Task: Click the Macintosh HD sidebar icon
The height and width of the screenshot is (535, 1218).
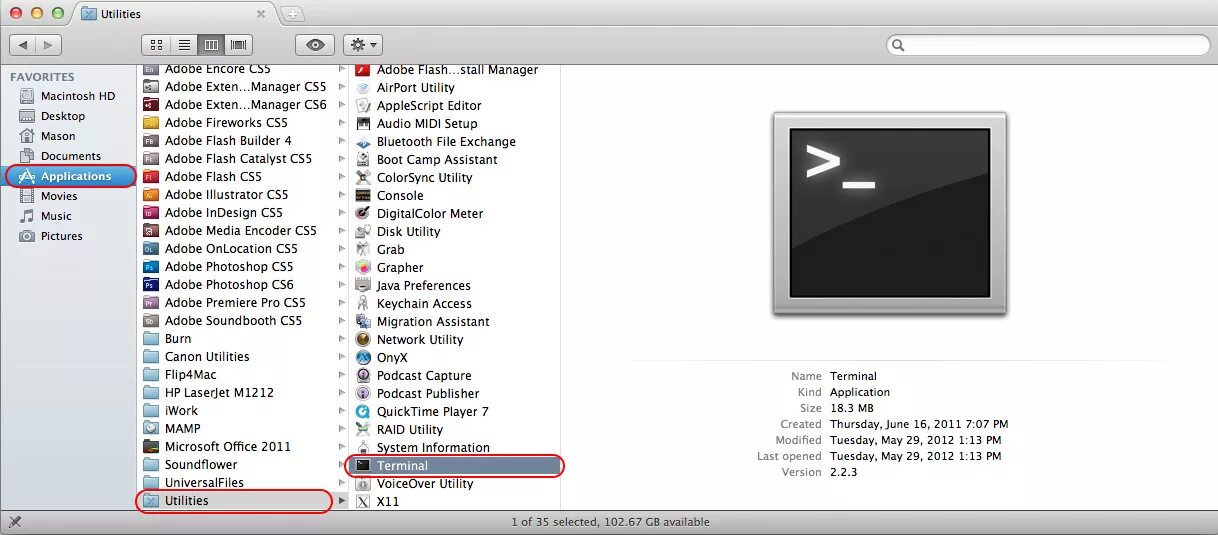Action: pyautogui.click(x=27, y=96)
